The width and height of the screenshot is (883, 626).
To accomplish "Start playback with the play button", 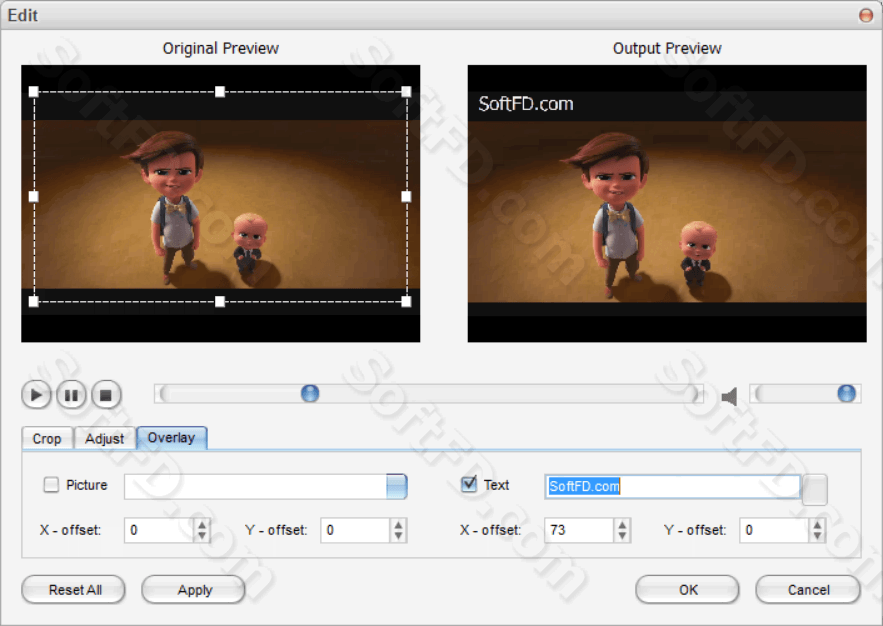I will (x=36, y=395).
